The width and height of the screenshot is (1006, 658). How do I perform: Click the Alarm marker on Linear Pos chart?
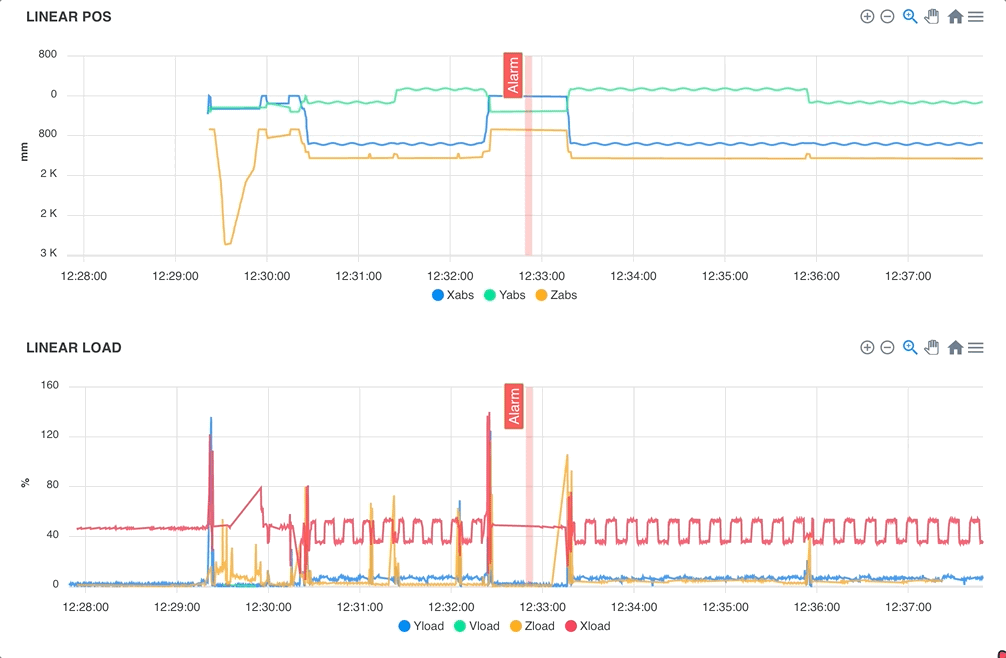click(513, 75)
